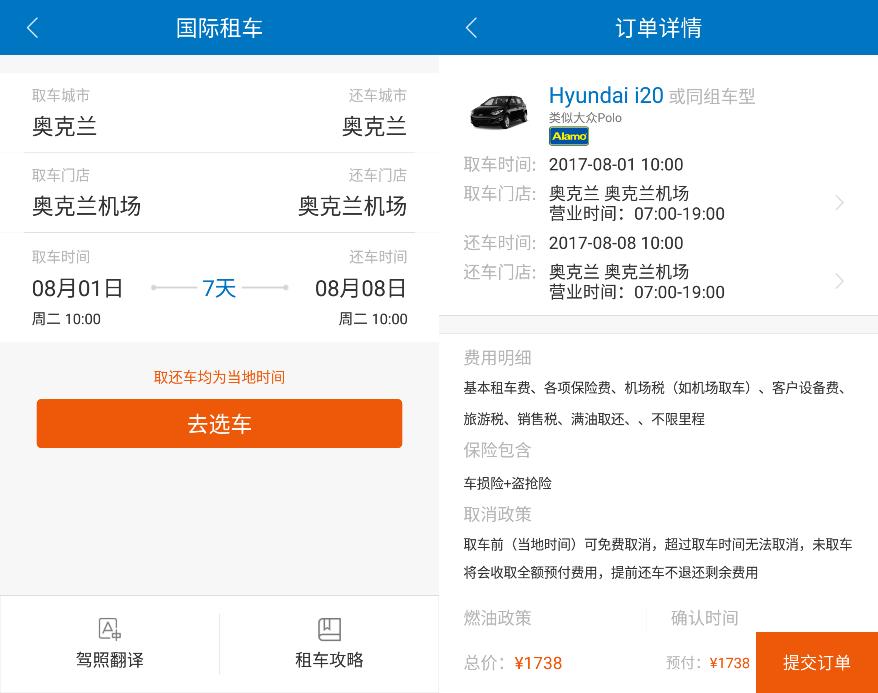Tap the total price ¥1738 text
The height and width of the screenshot is (693, 878).
538,663
